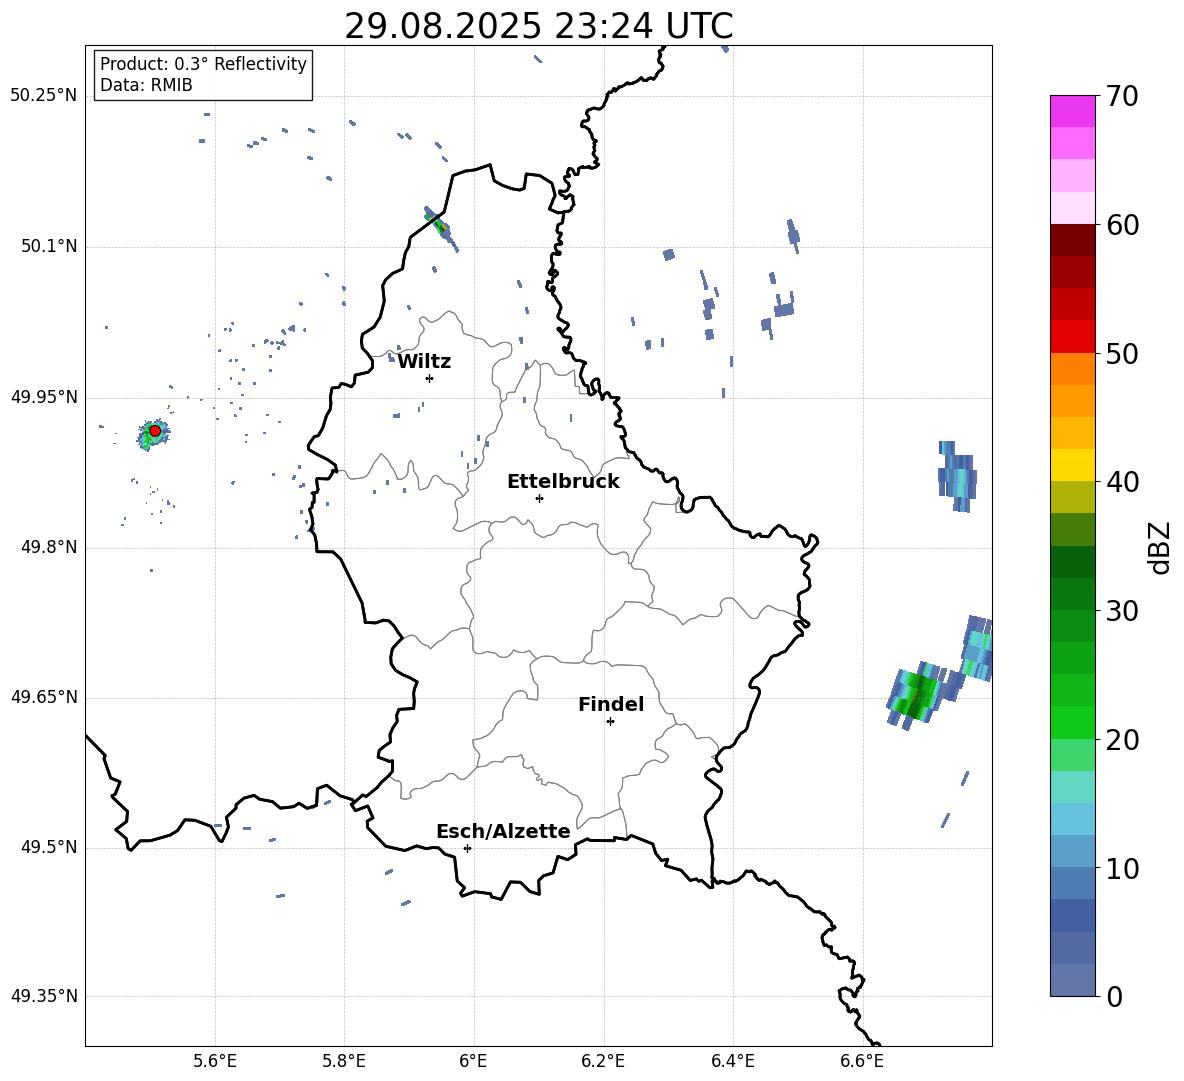Select the Findel station label
Viewport: 1184px width, 1081px height.
(x=611, y=704)
